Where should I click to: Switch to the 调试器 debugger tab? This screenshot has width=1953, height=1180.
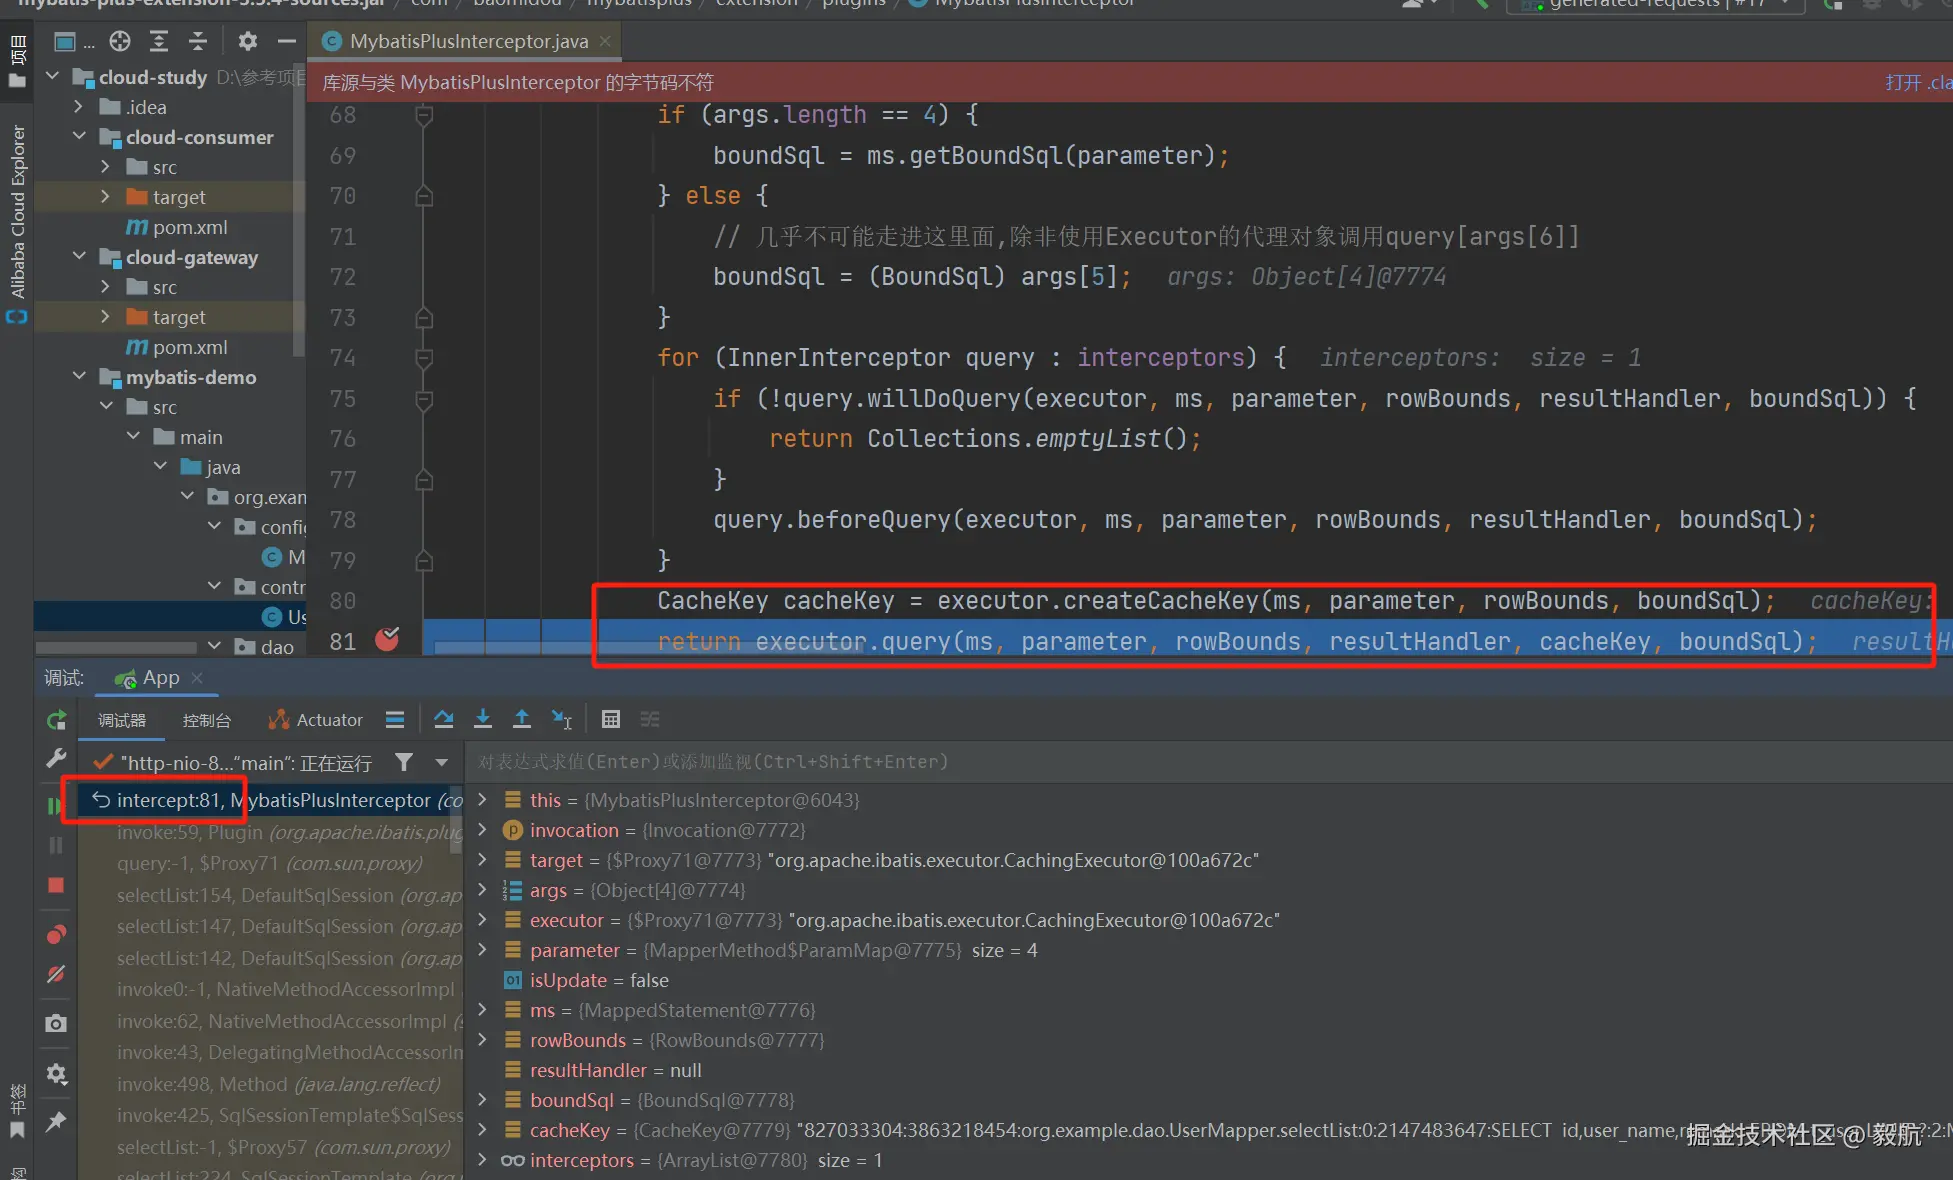click(122, 720)
